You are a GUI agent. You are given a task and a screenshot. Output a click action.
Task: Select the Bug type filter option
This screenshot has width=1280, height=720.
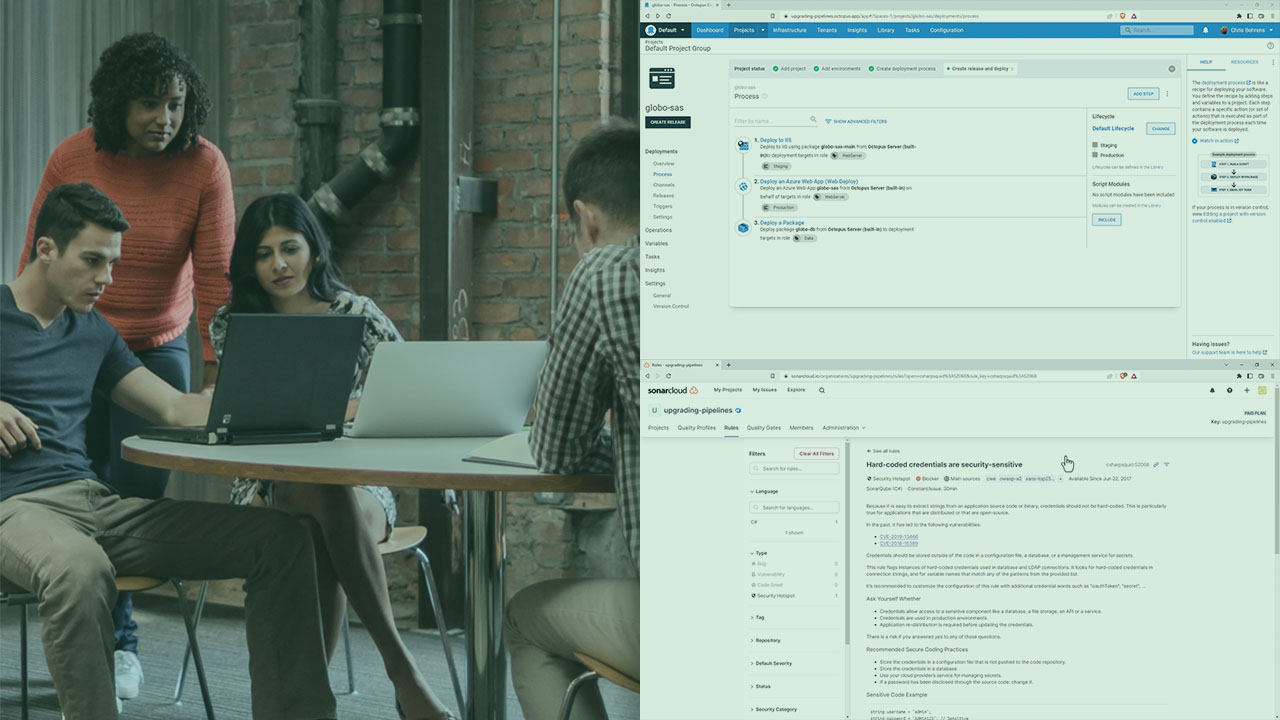(762, 564)
